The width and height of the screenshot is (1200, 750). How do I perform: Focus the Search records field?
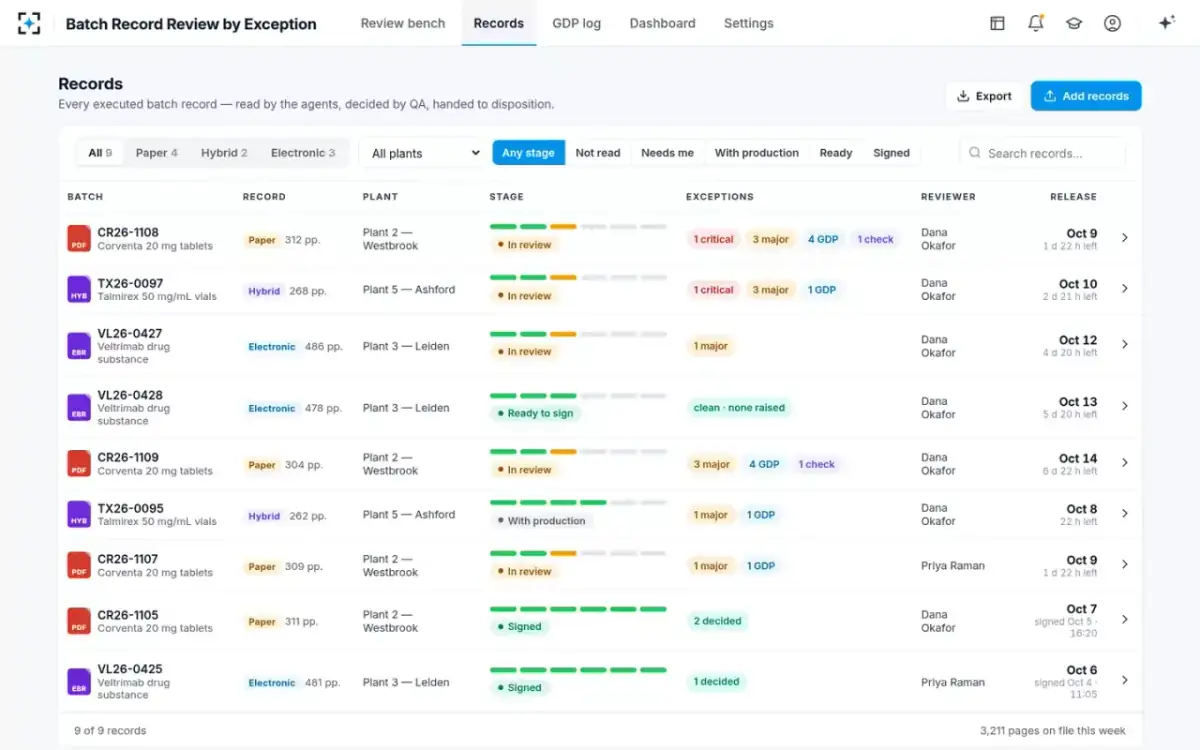point(1043,153)
